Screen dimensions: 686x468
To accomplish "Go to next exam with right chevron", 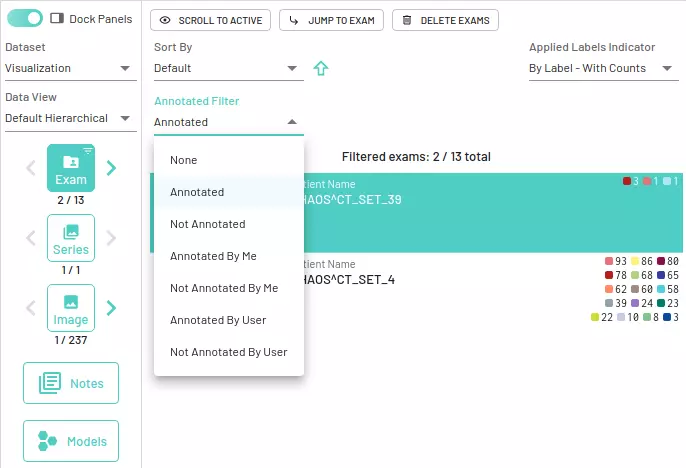I will tap(111, 168).
